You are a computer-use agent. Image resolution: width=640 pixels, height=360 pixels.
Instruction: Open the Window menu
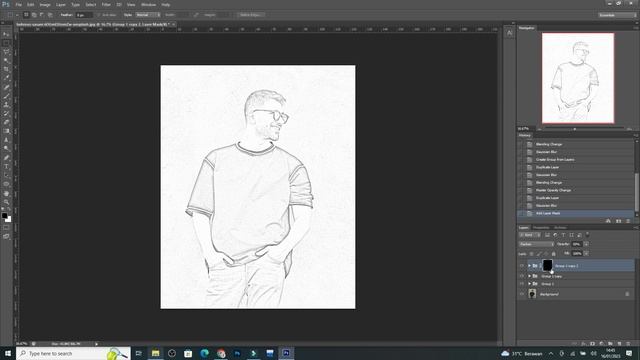[x=148, y=4]
